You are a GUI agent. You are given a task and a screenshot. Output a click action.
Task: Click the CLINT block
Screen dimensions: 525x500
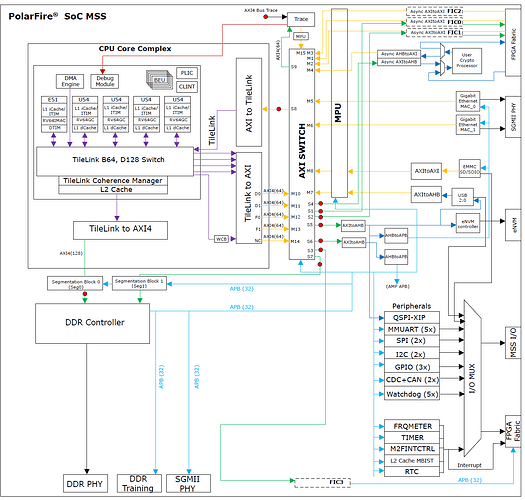(187, 87)
